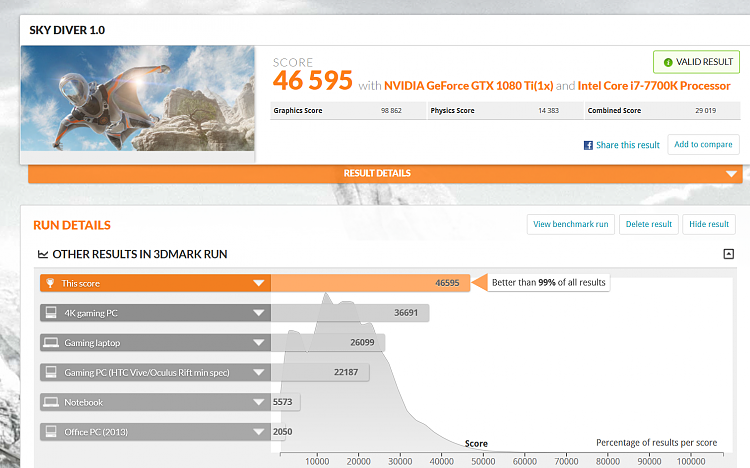Click the Sky Diver skydiver thumbnail image
Viewport: 750px width, 468px height.
click(138, 98)
